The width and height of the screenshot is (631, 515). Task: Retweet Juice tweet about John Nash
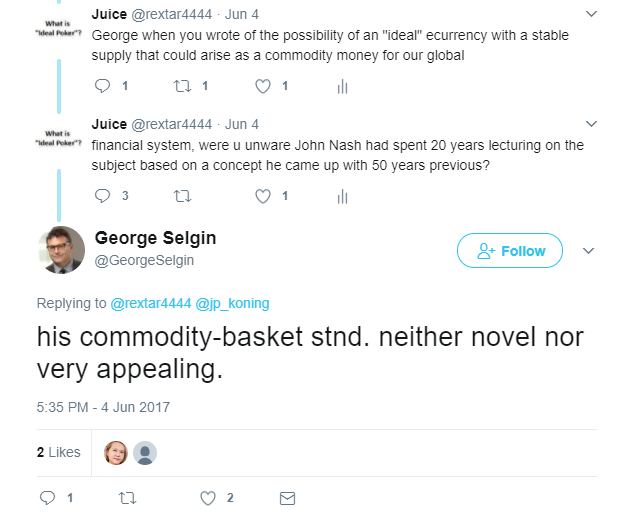coord(182,196)
